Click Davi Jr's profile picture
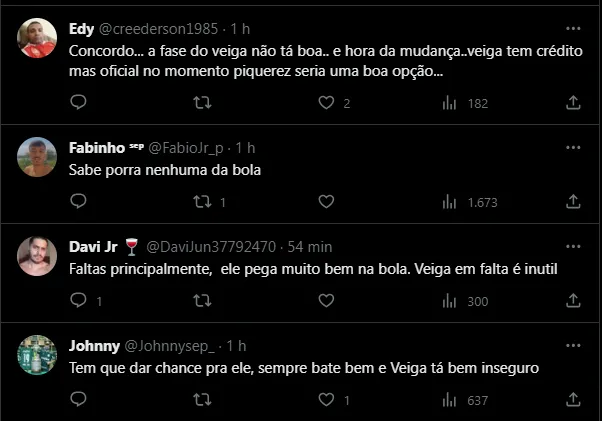The width and height of the screenshot is (602, 421). (x=38, y=257)
